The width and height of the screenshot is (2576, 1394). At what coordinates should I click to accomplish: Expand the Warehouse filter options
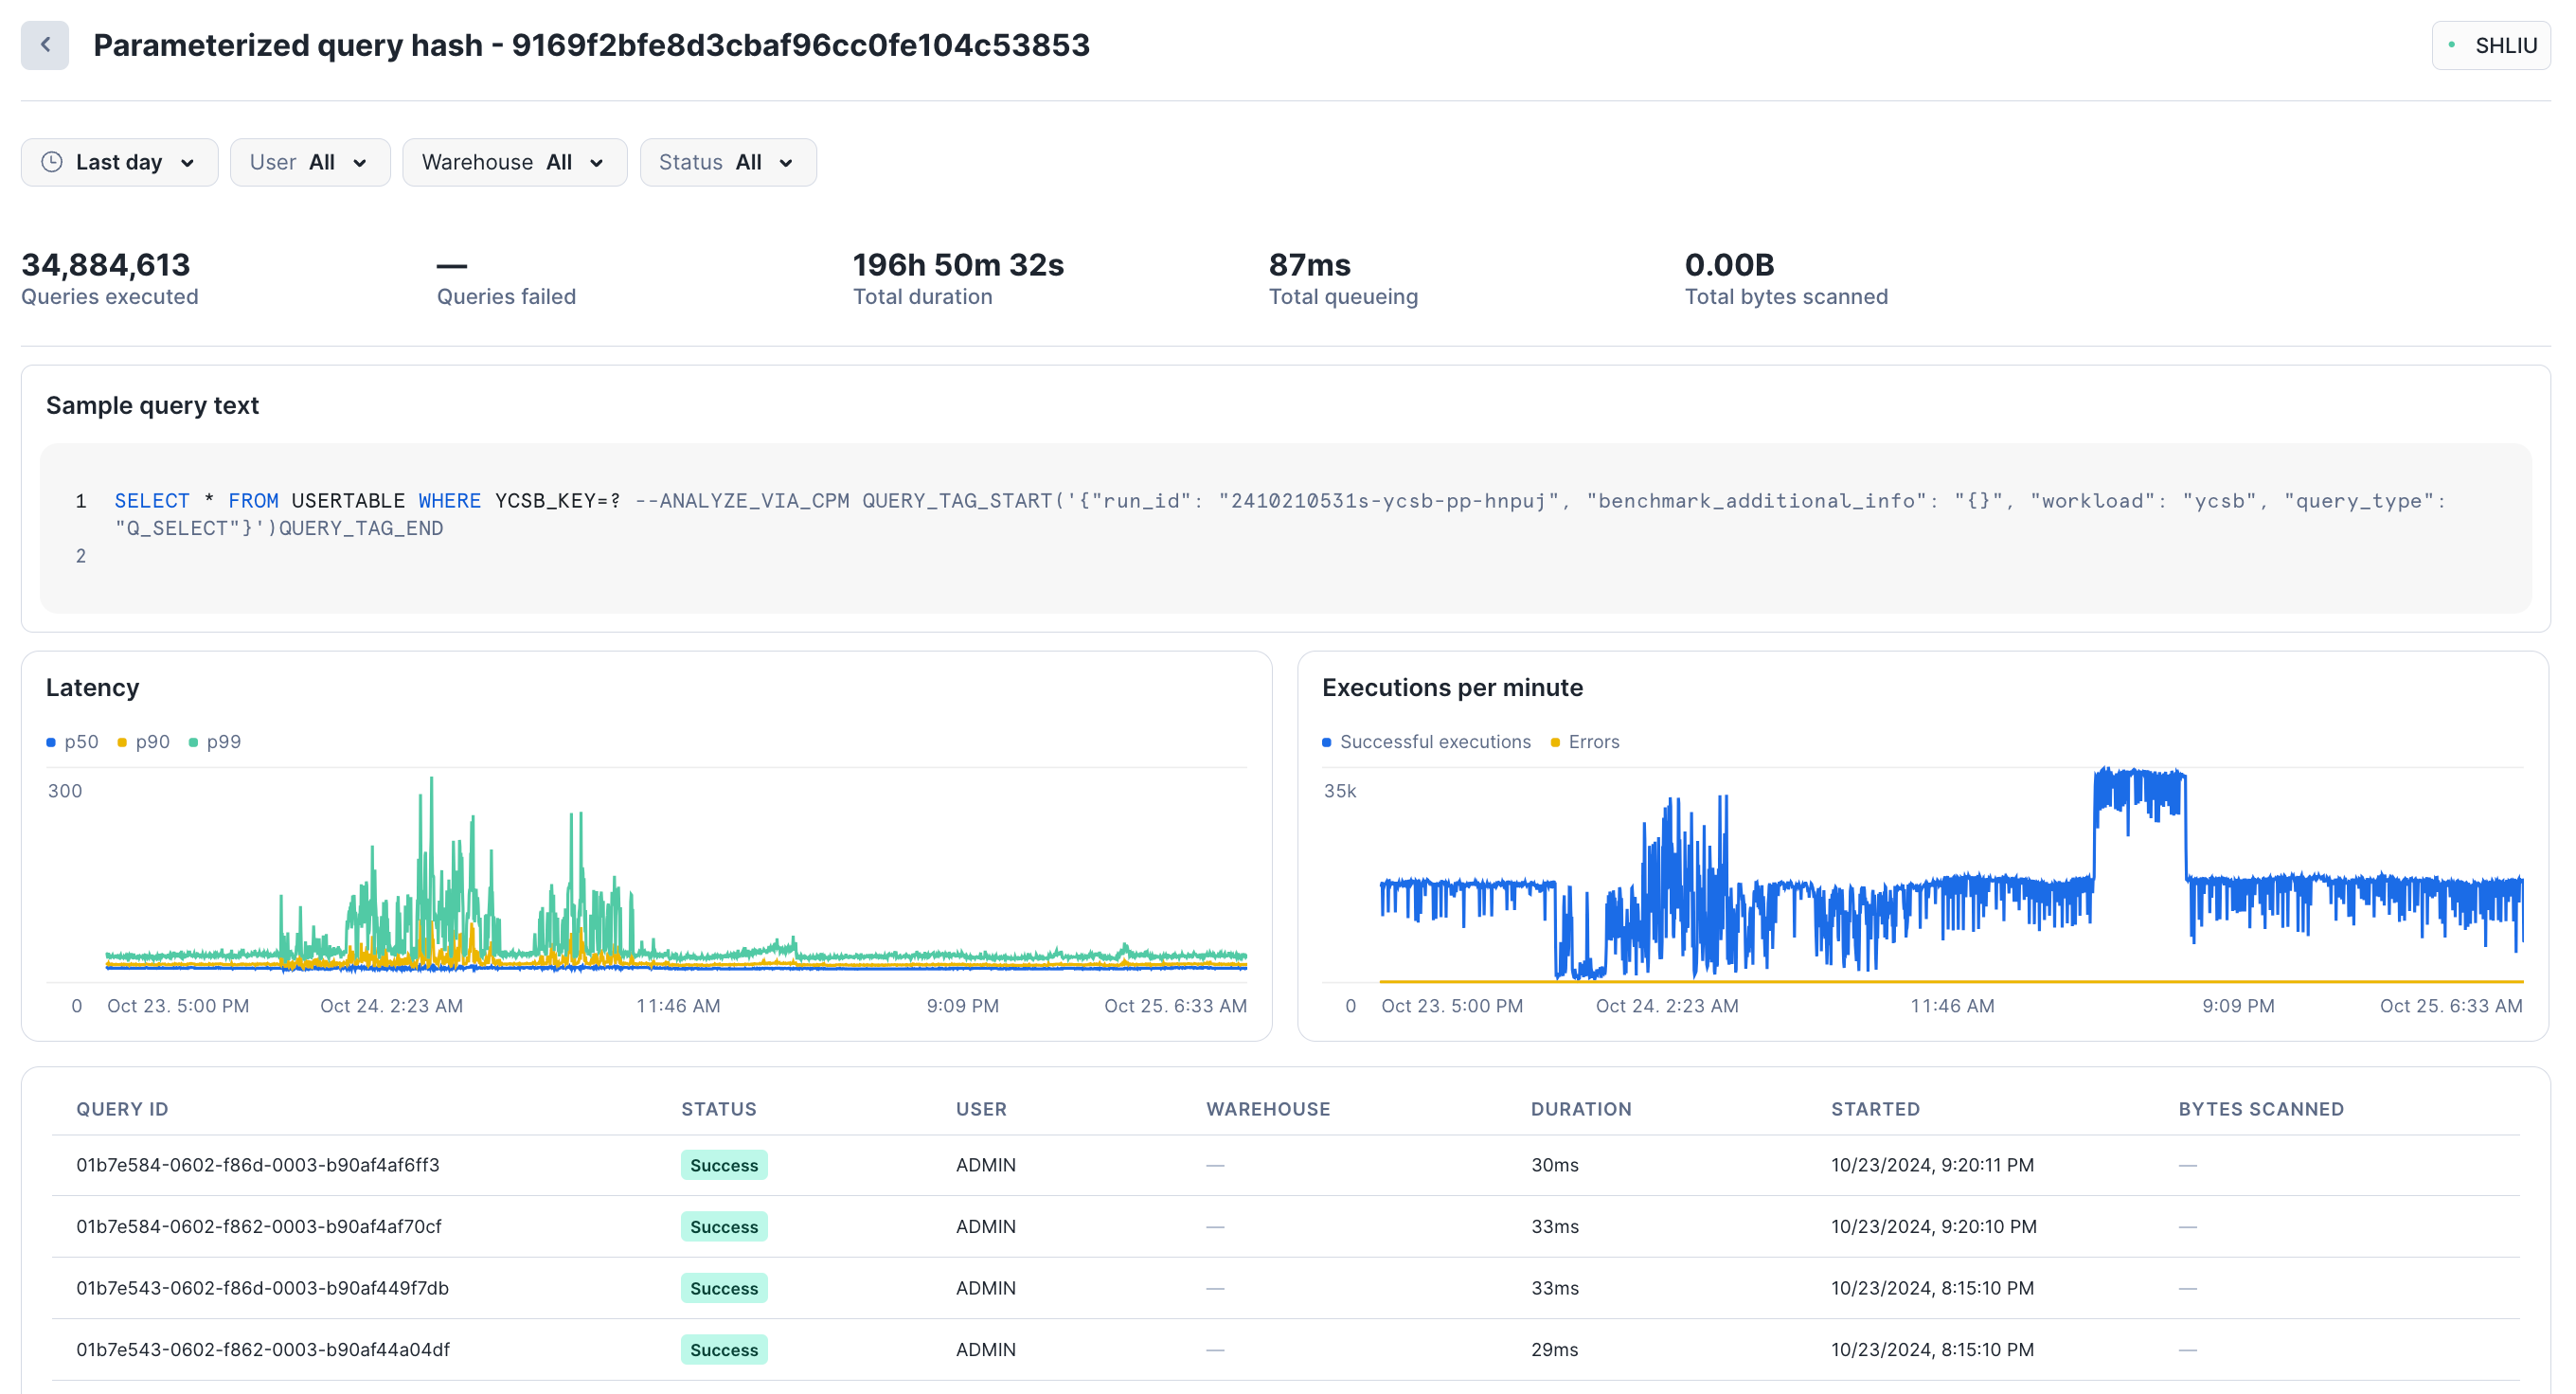tap(514, 161)
